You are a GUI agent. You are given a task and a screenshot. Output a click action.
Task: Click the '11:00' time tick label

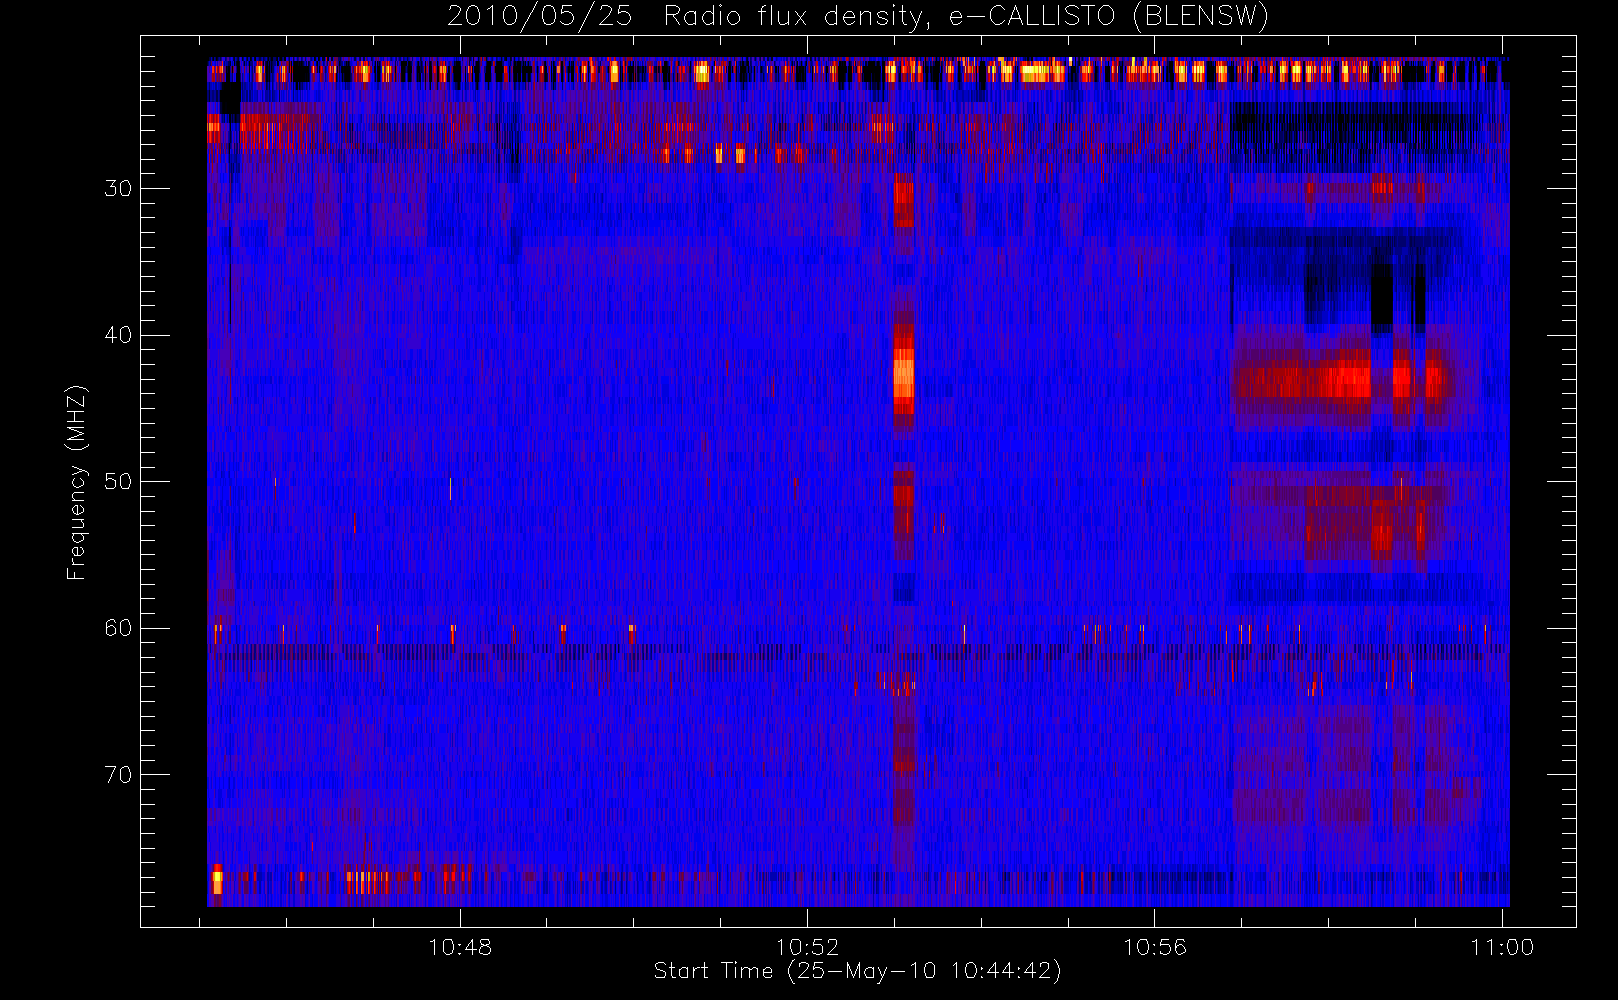pyautogui.click(x=1502, y=947)
